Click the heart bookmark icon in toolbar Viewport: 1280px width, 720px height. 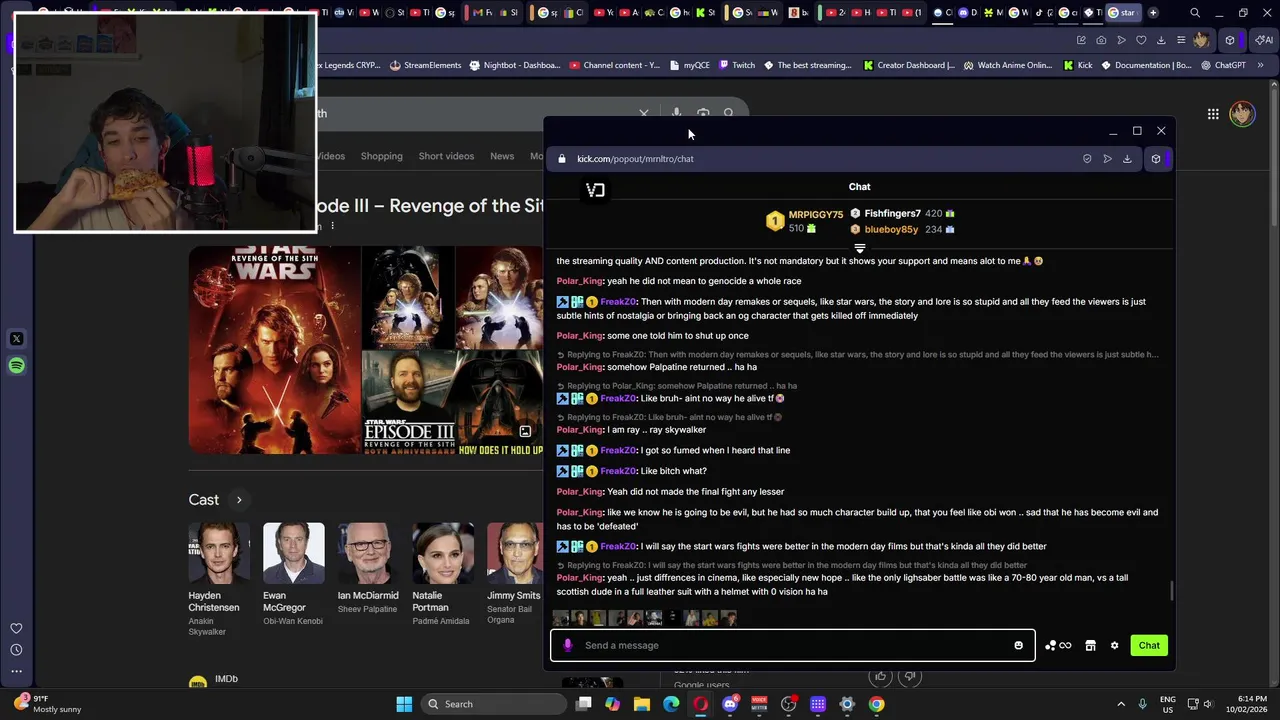(1141, 40)
